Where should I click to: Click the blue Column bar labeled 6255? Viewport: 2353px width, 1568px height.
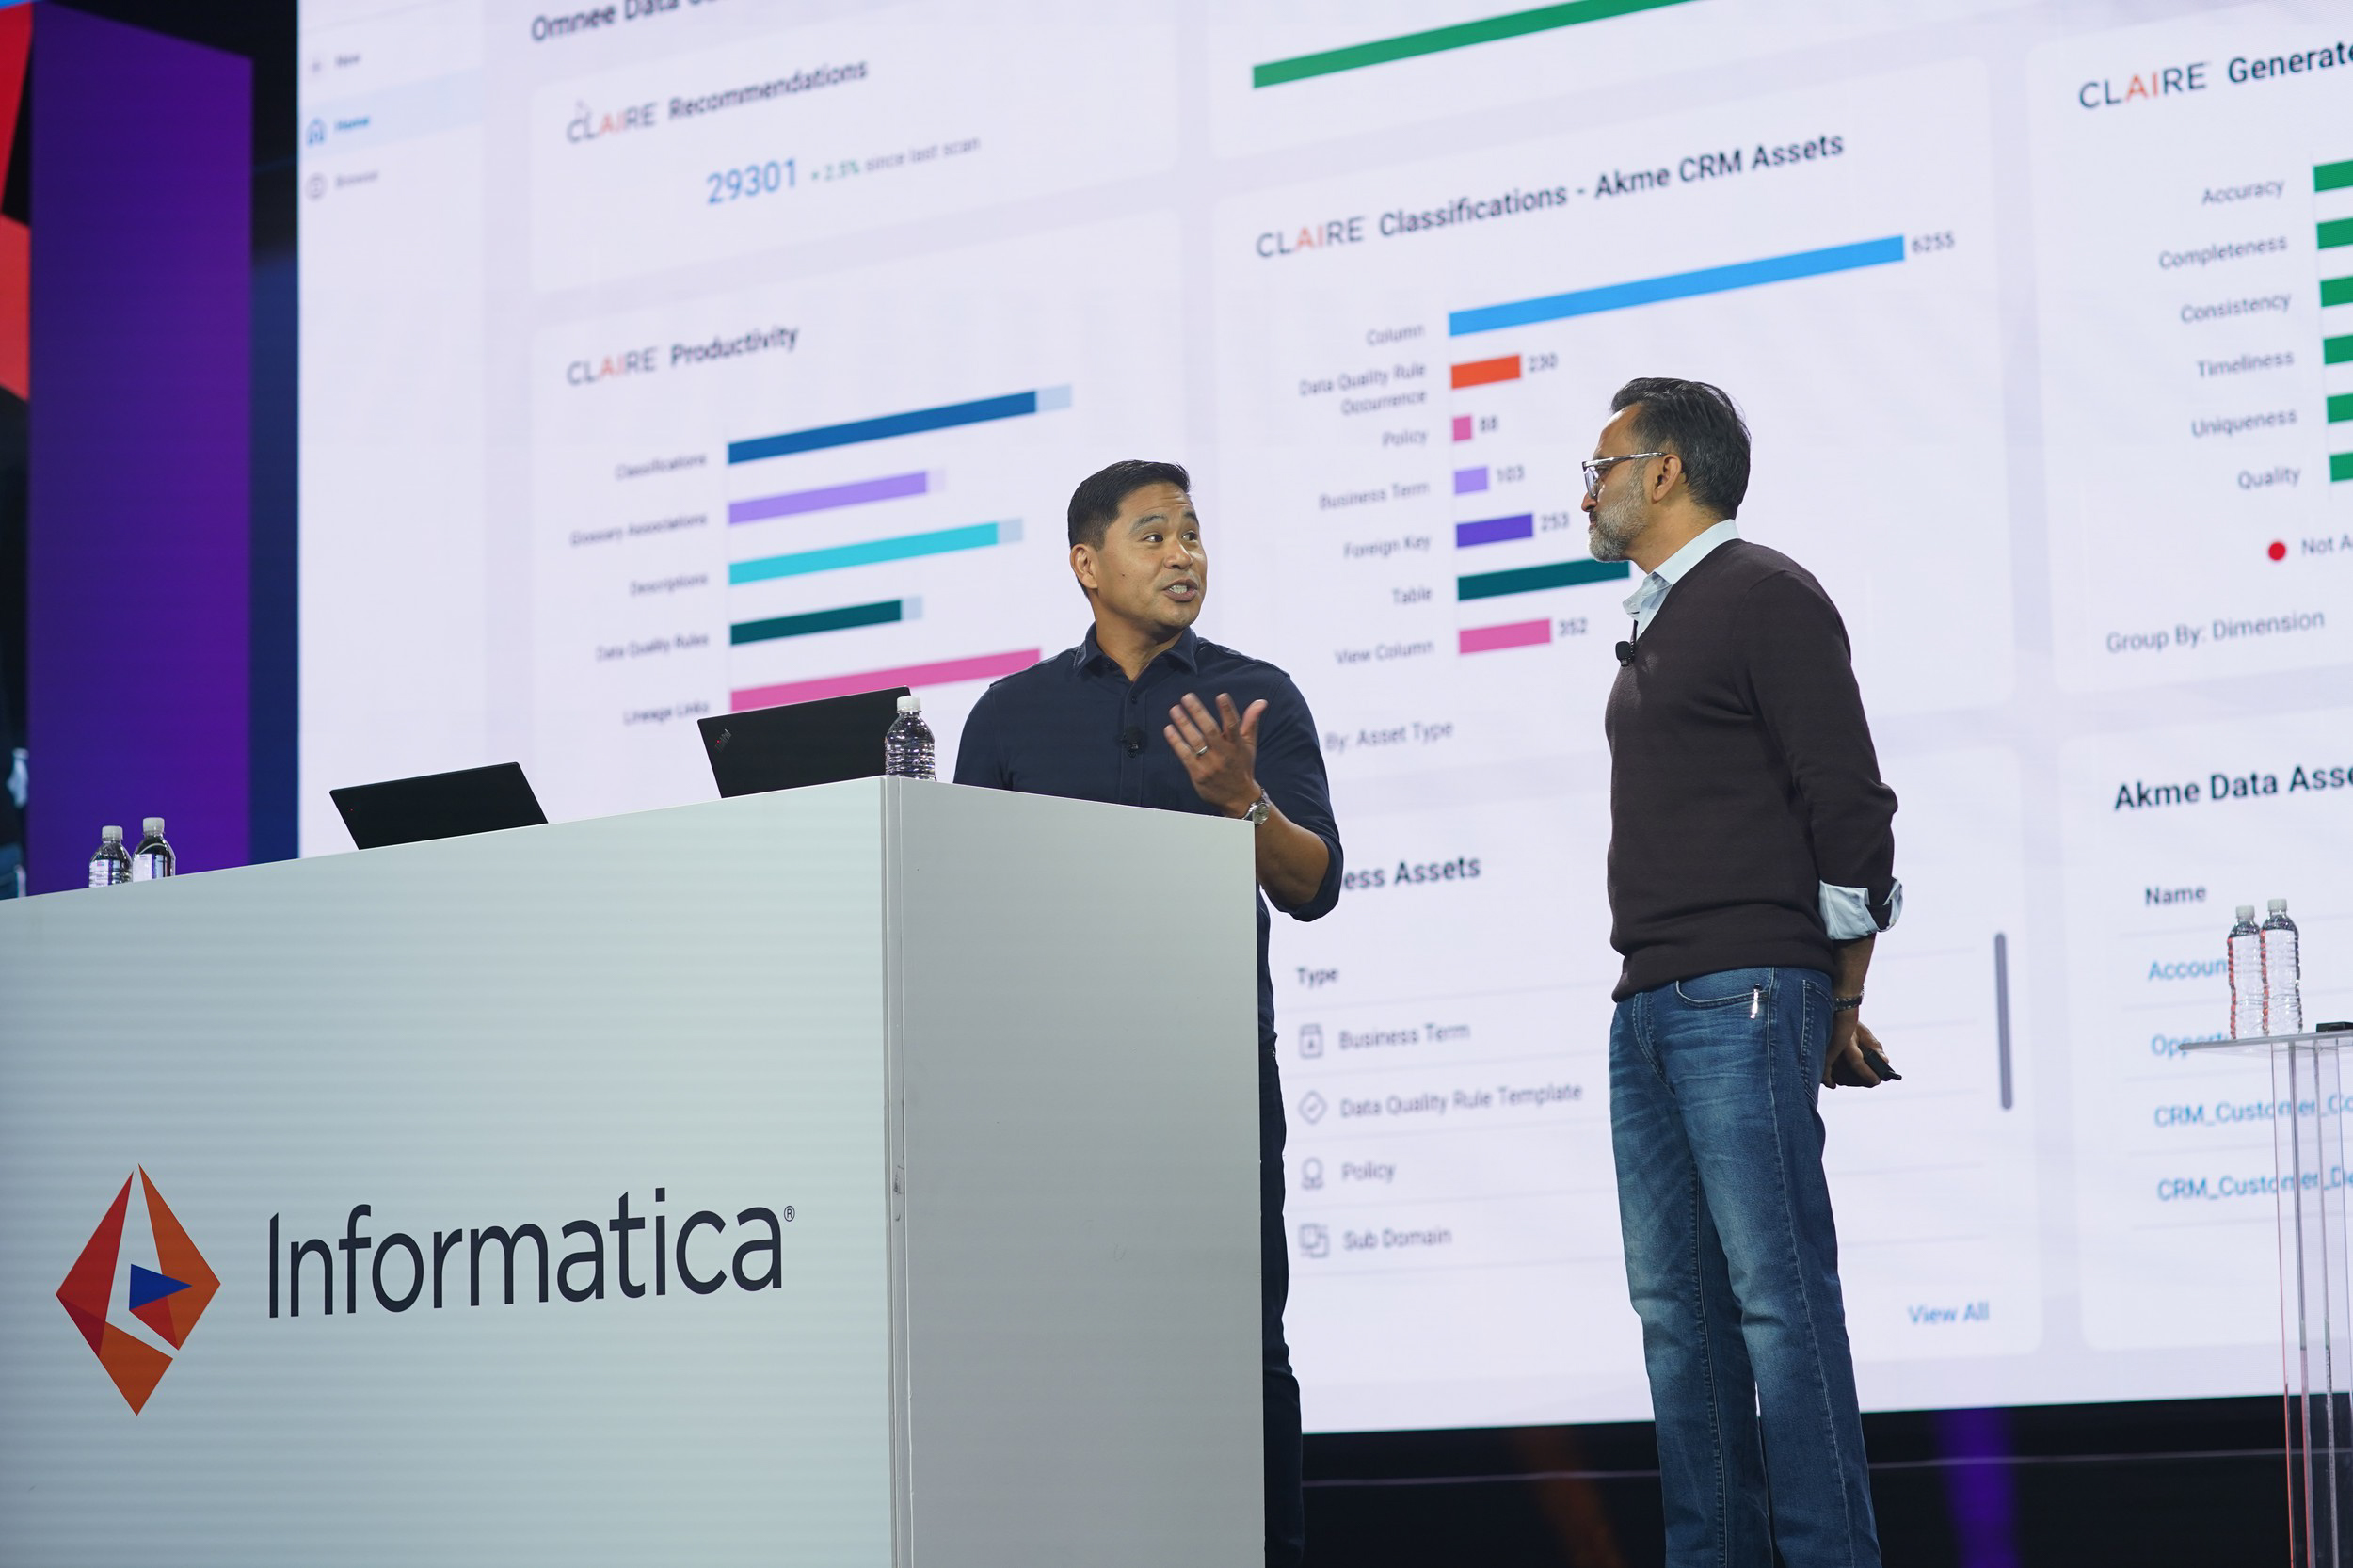(1675, 285)
